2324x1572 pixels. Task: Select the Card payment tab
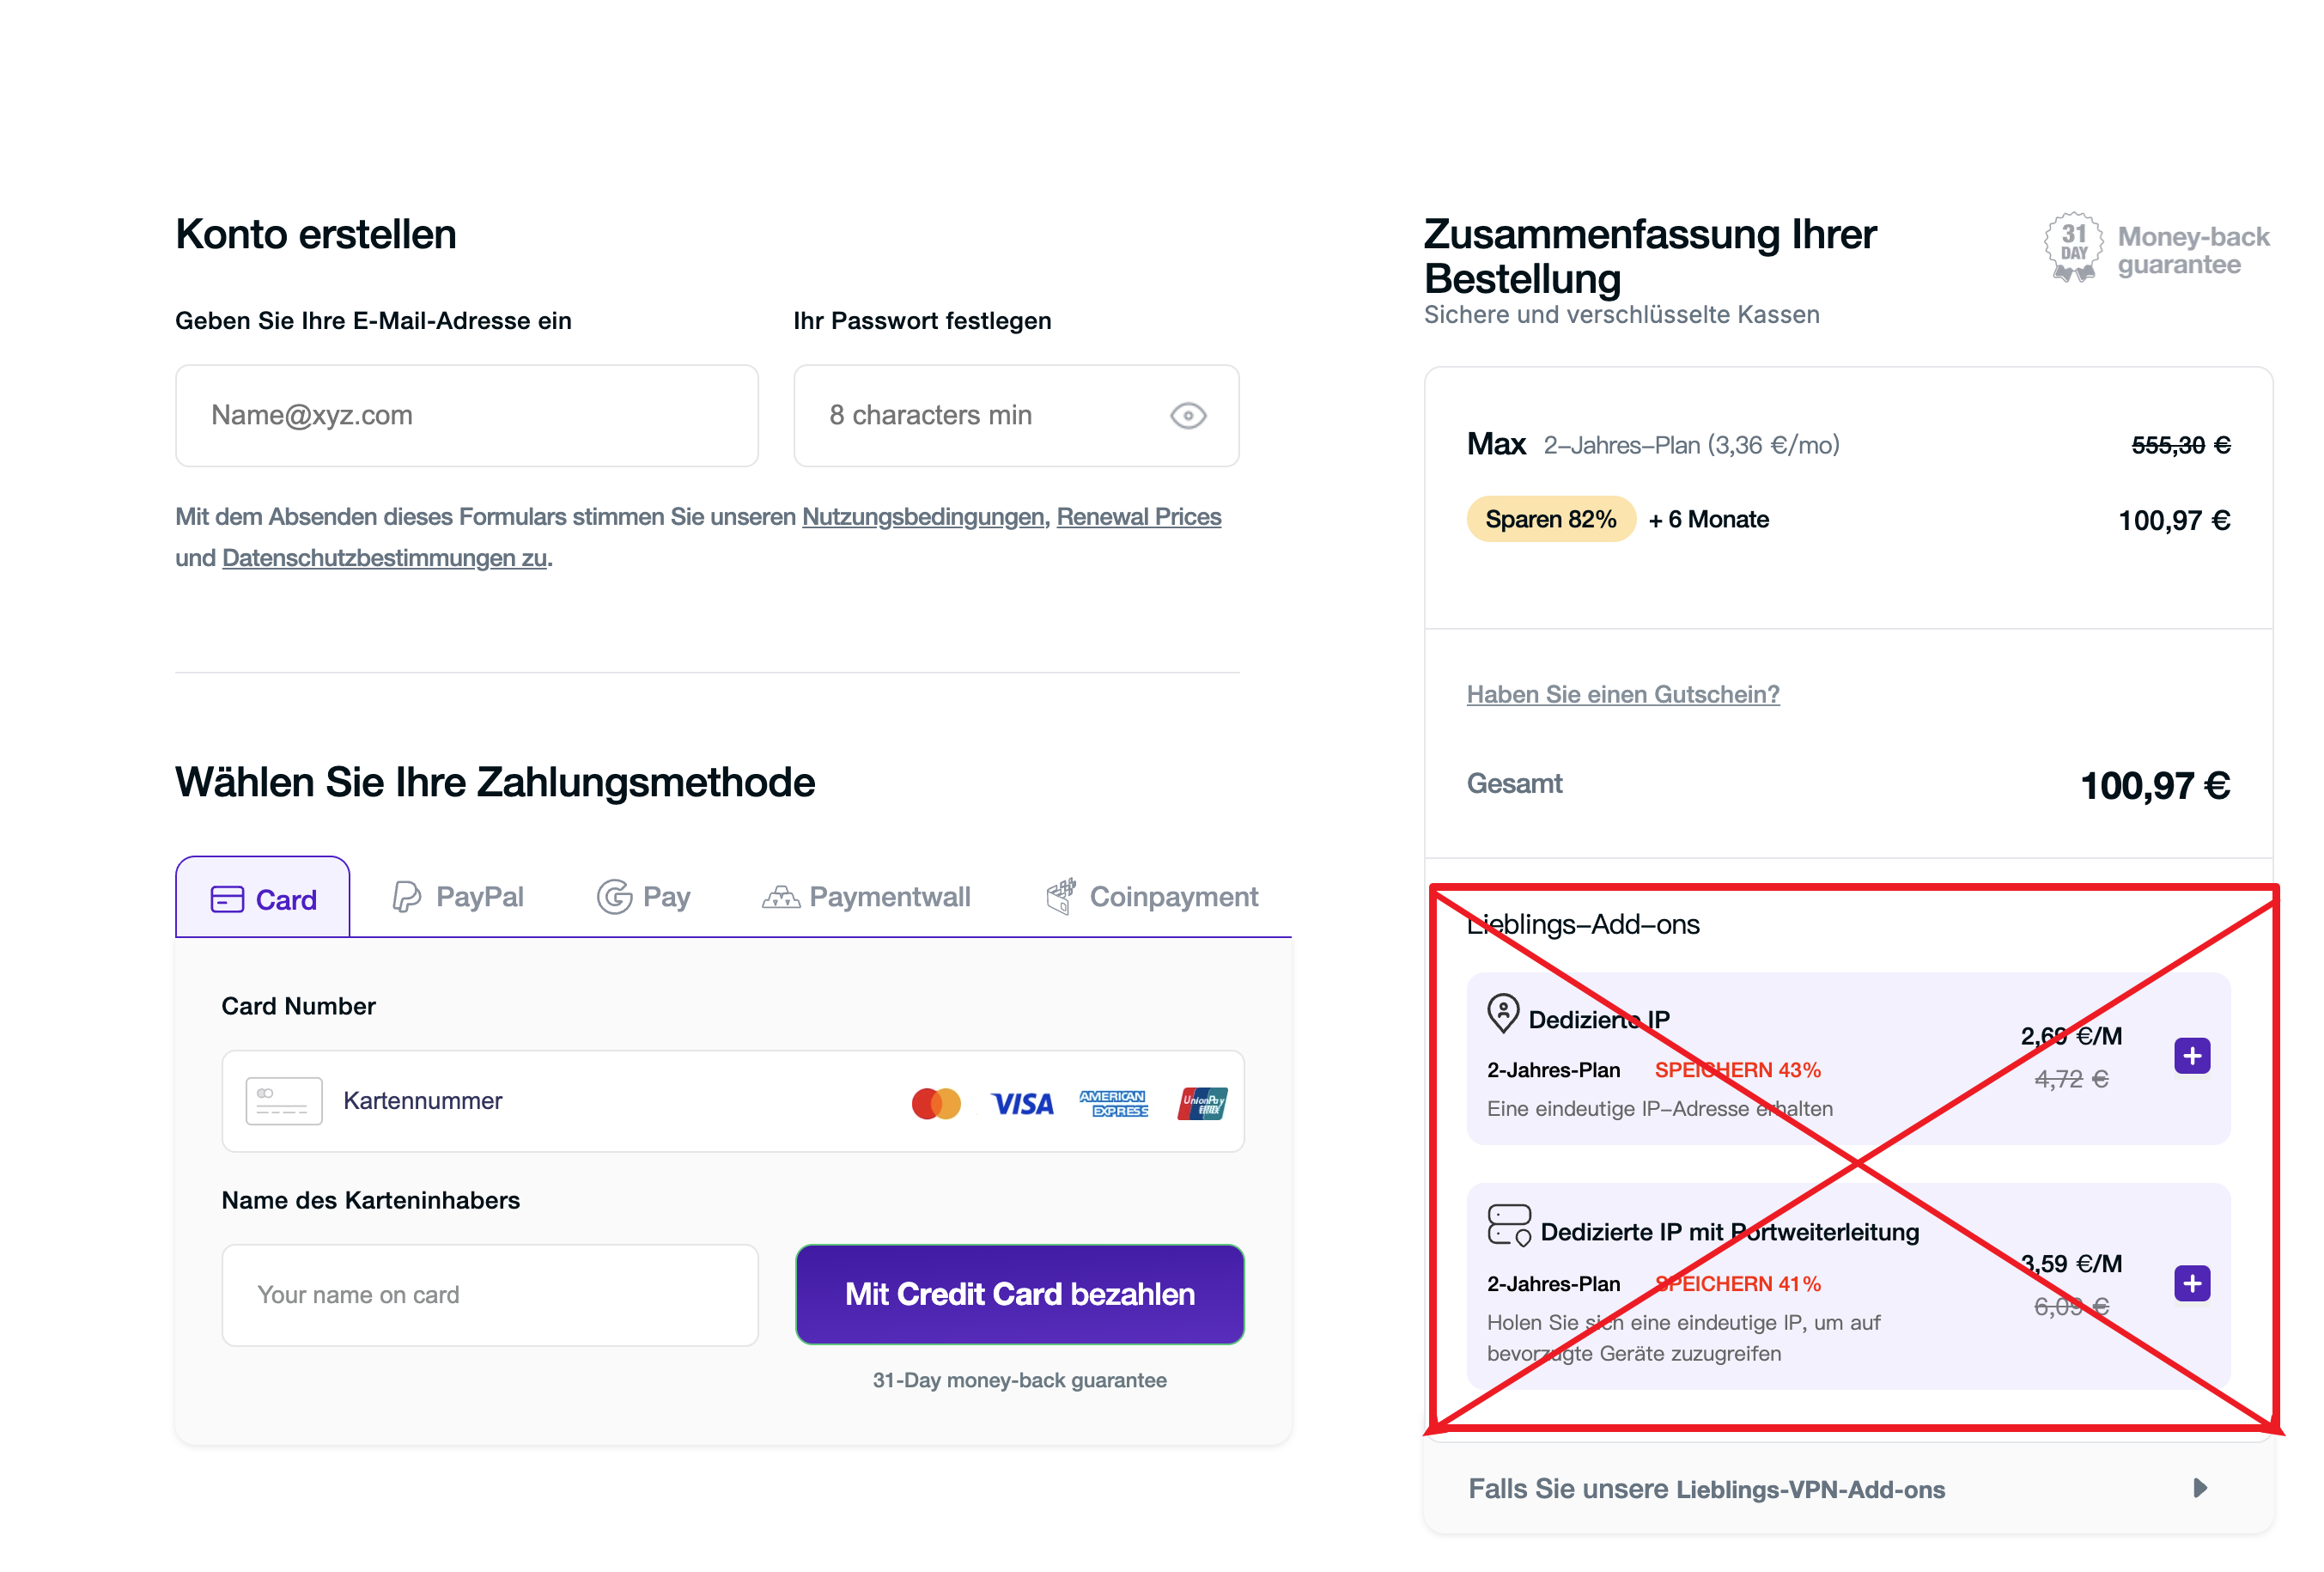tap(263, 899)
